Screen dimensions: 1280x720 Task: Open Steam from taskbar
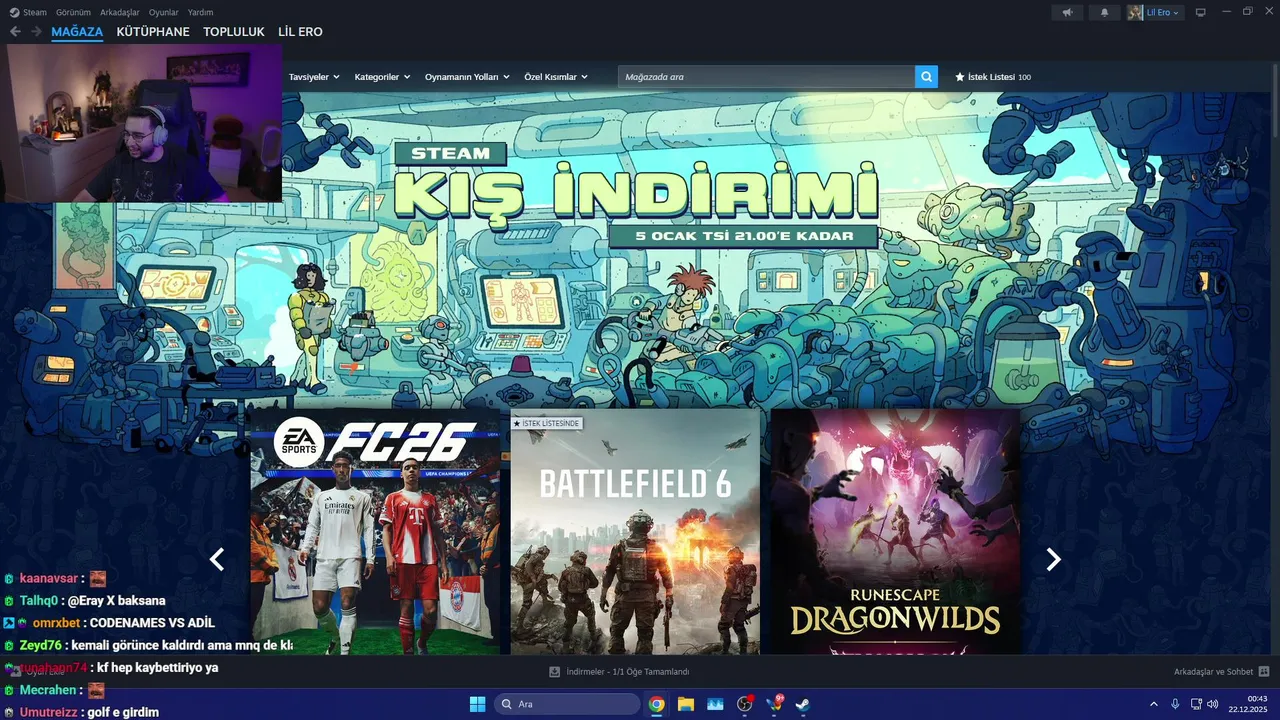(802, 704)
